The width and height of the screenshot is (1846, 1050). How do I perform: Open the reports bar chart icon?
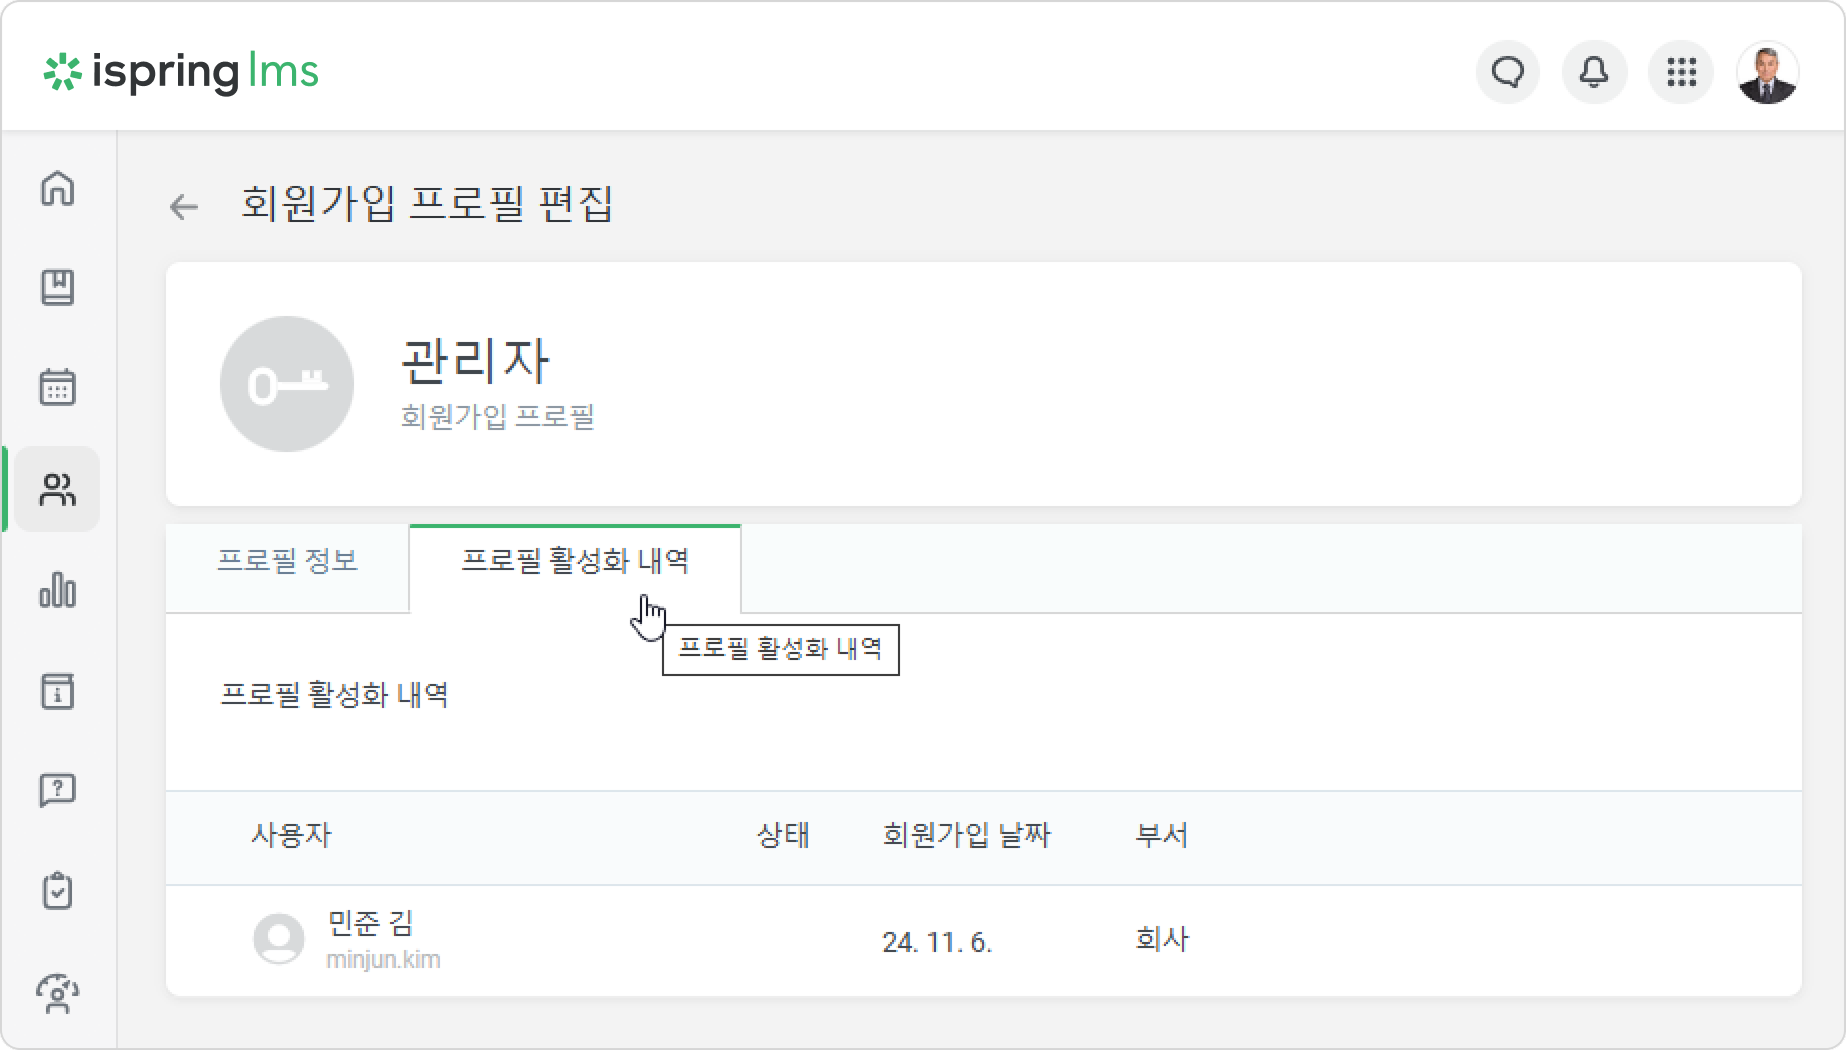pyautogui.click(x=58, y=590)
